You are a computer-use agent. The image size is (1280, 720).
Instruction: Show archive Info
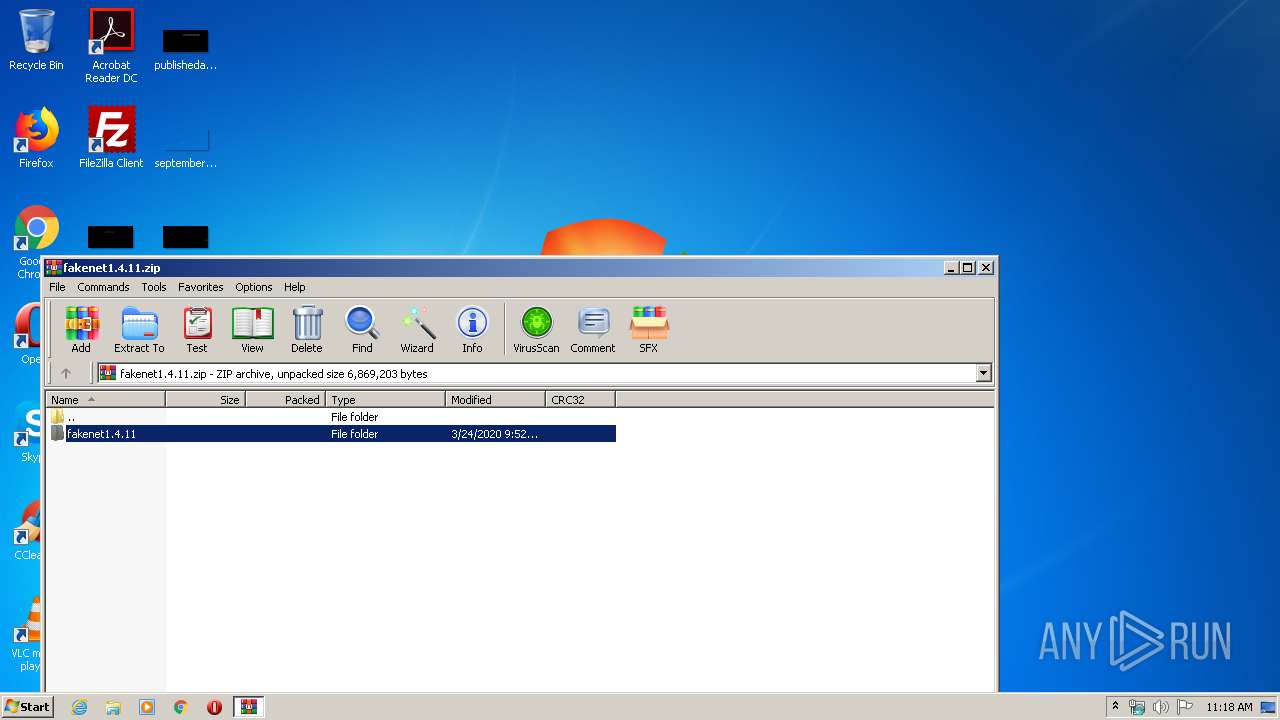[x=472, y=330]
